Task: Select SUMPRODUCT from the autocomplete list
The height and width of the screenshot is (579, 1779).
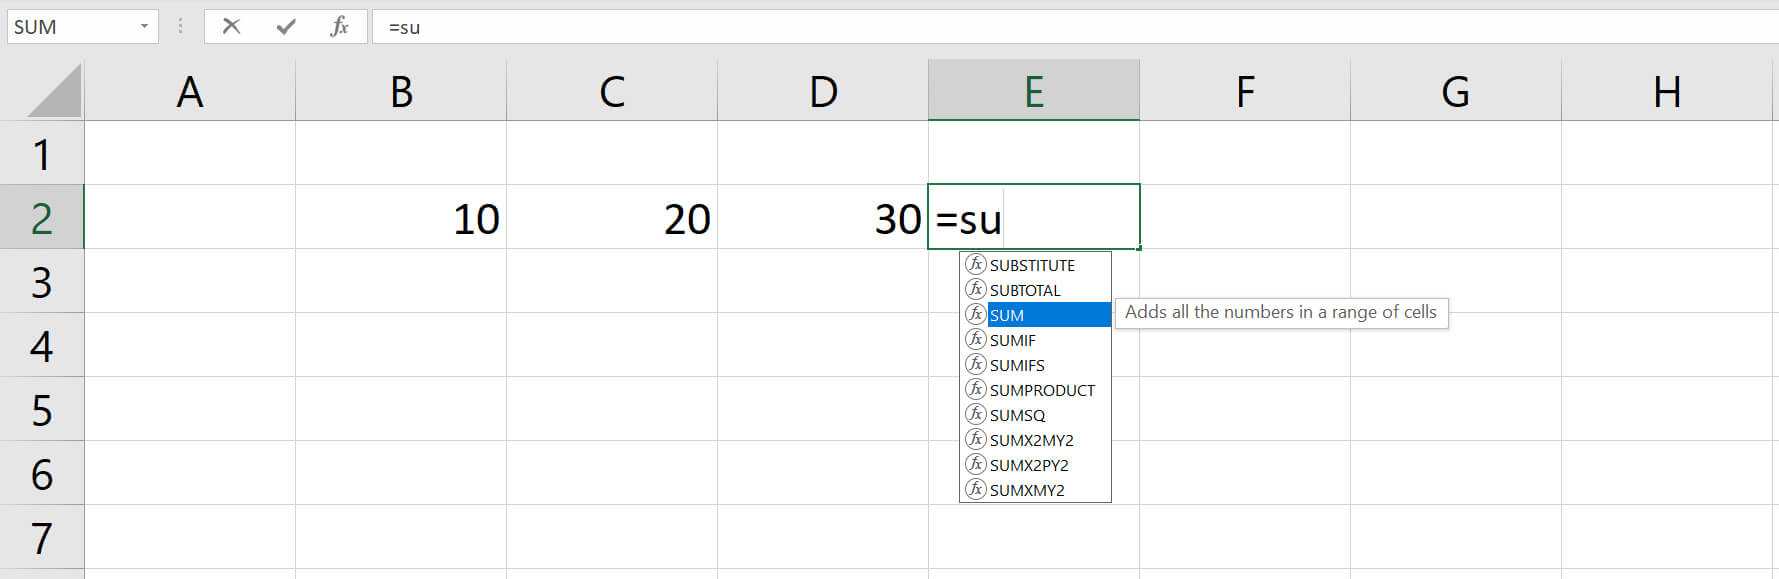Action: (1035, 390)
